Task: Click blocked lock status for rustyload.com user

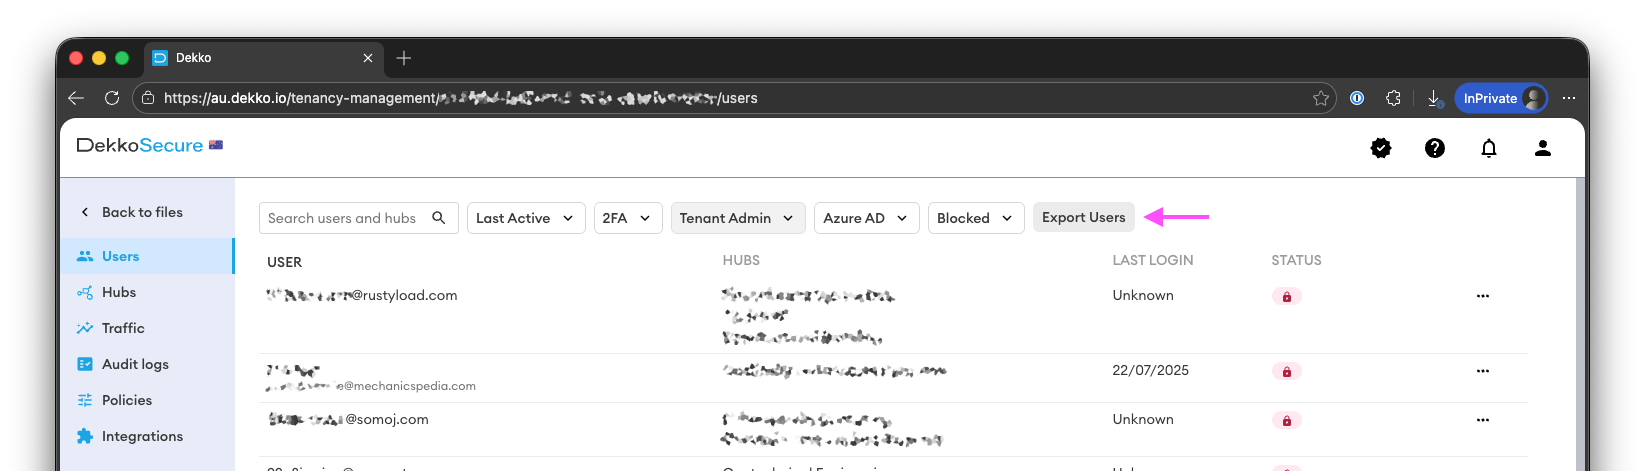Action: pos(1287,297)
